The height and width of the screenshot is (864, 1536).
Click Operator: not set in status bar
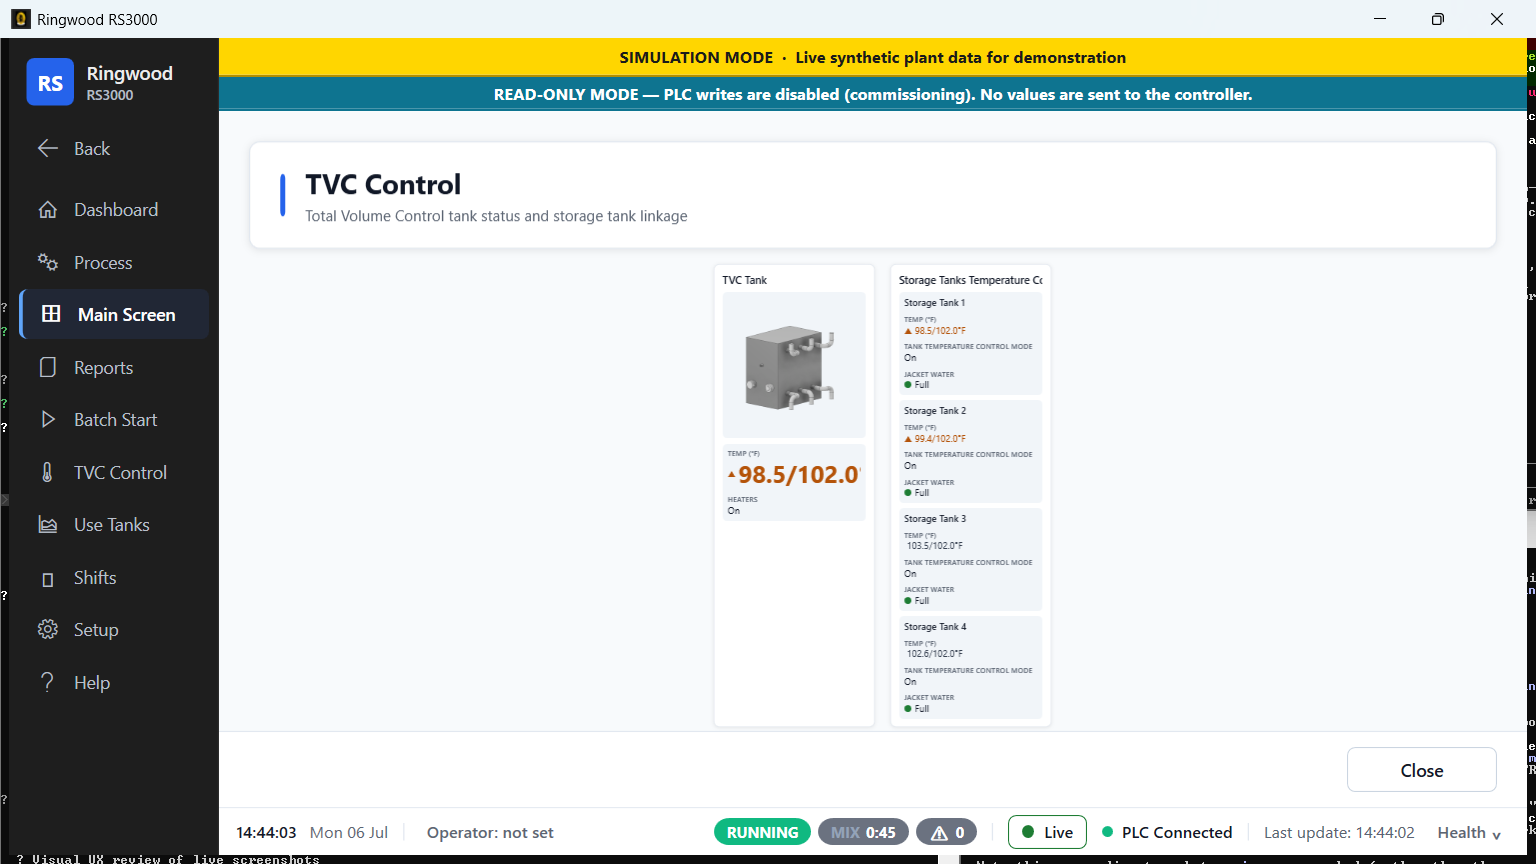(490, 832)
